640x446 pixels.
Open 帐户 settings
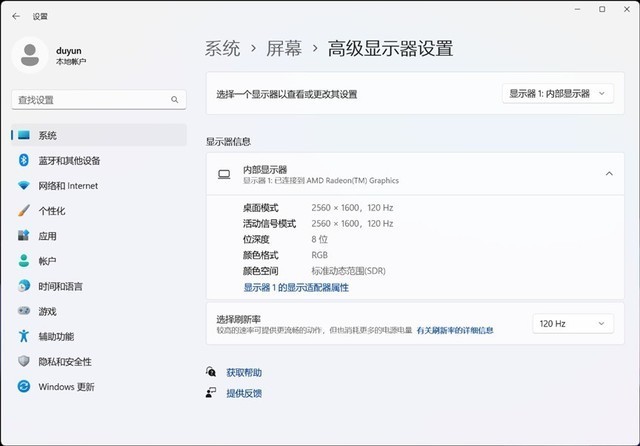pyautogui.click(x=99, y=261)
